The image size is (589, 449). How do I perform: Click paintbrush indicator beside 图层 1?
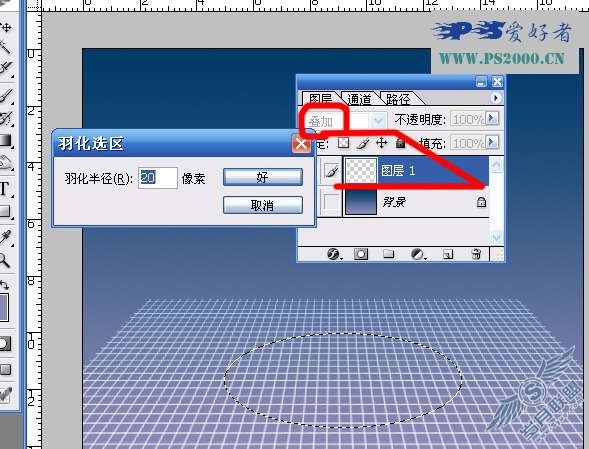tap(331, 171)
